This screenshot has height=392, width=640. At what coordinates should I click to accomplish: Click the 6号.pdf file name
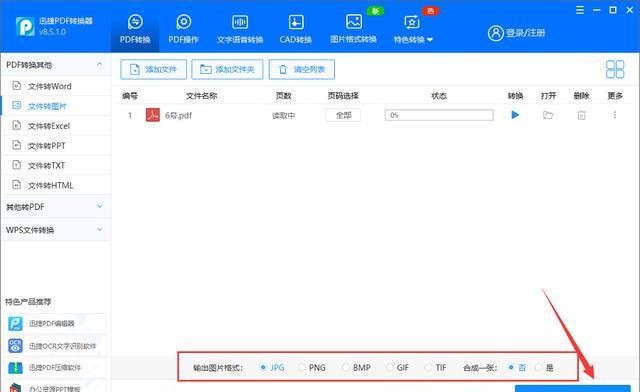[x=178, y=116]
